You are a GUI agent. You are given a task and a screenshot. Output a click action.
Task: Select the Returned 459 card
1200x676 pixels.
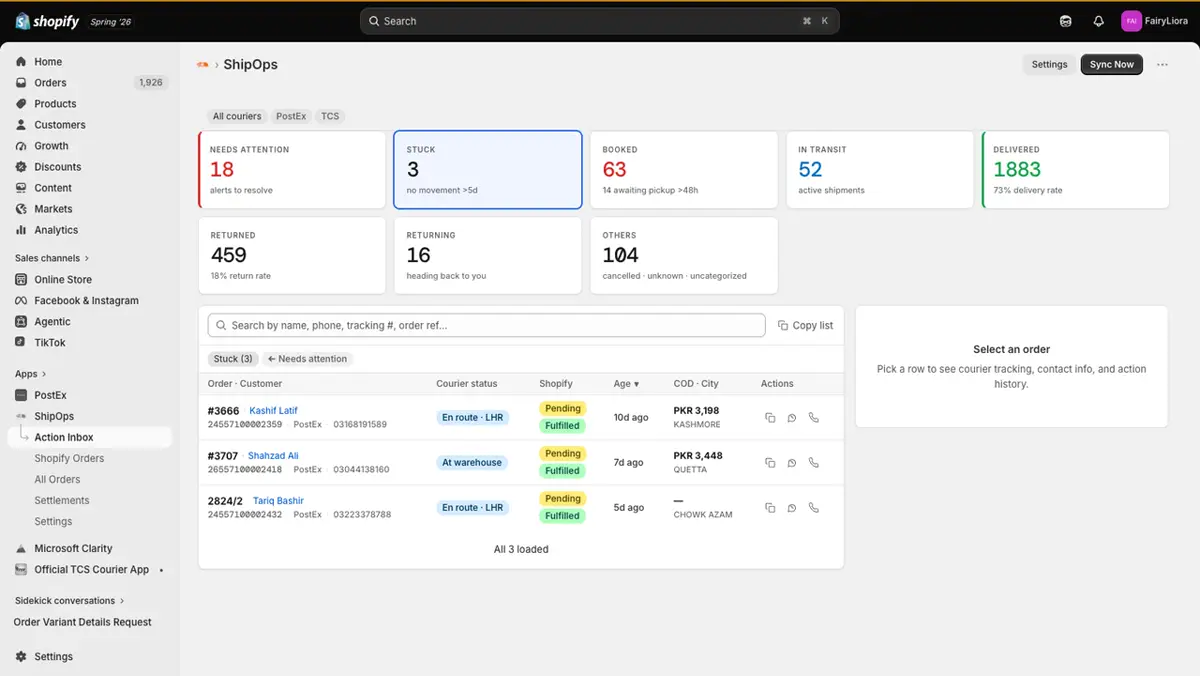click(x=292, y=256)
